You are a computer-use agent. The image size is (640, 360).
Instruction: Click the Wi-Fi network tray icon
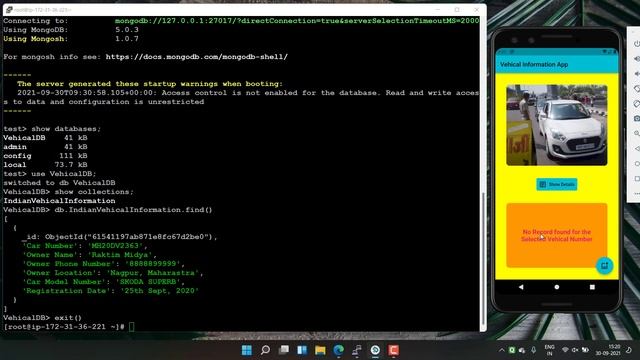[x=565, y=350]
